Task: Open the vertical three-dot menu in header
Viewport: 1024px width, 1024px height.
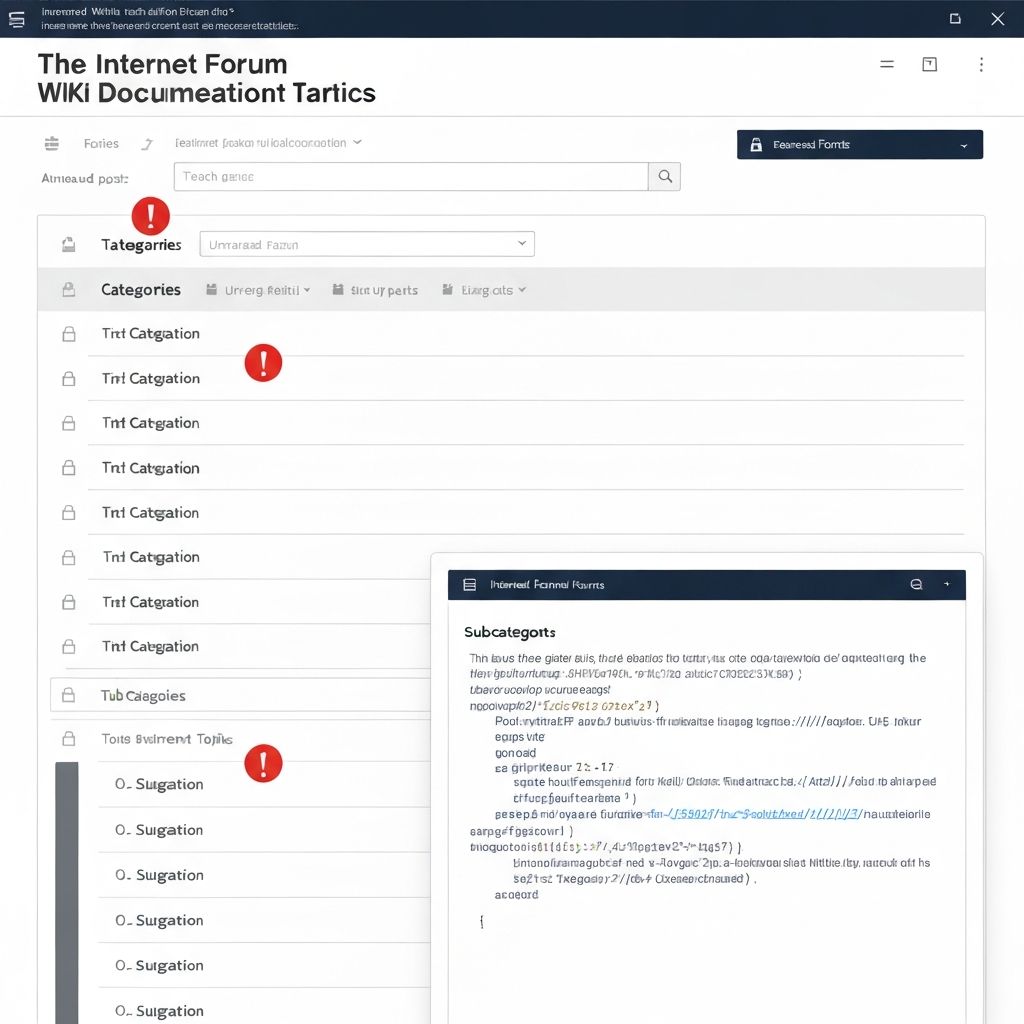Action: tap(981, 65)
